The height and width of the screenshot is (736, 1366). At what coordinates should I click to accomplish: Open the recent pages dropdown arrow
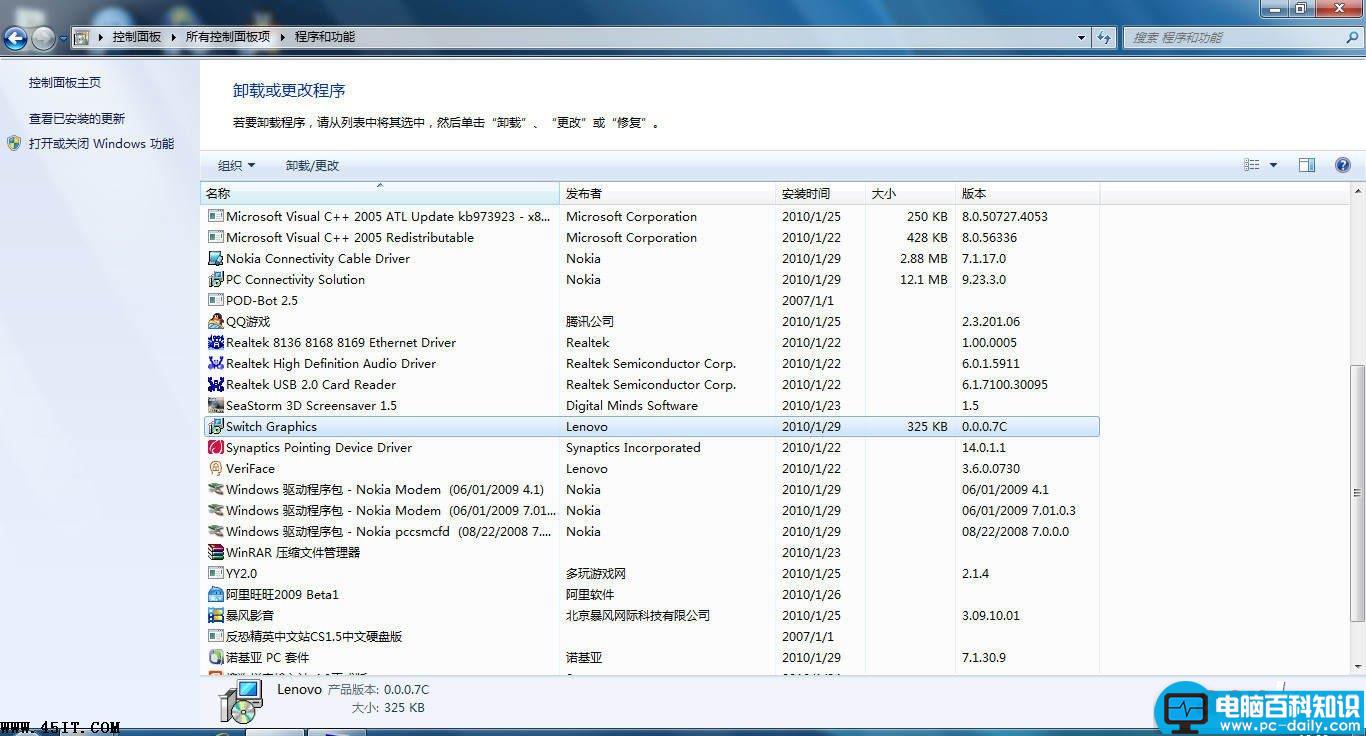pyautogui.click(x=63, y=39)
